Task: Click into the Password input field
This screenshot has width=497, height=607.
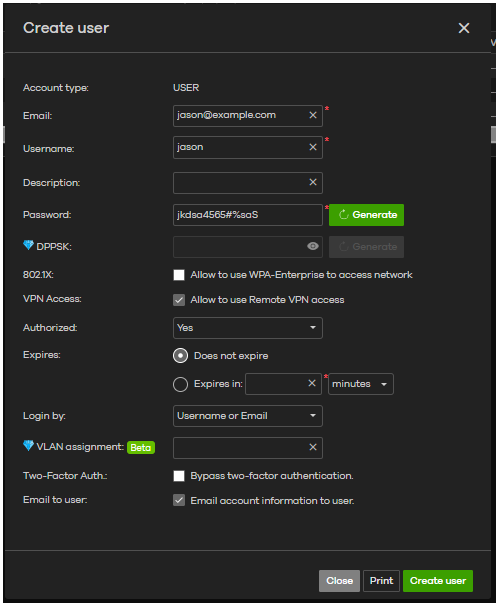Action: point(248,215)
